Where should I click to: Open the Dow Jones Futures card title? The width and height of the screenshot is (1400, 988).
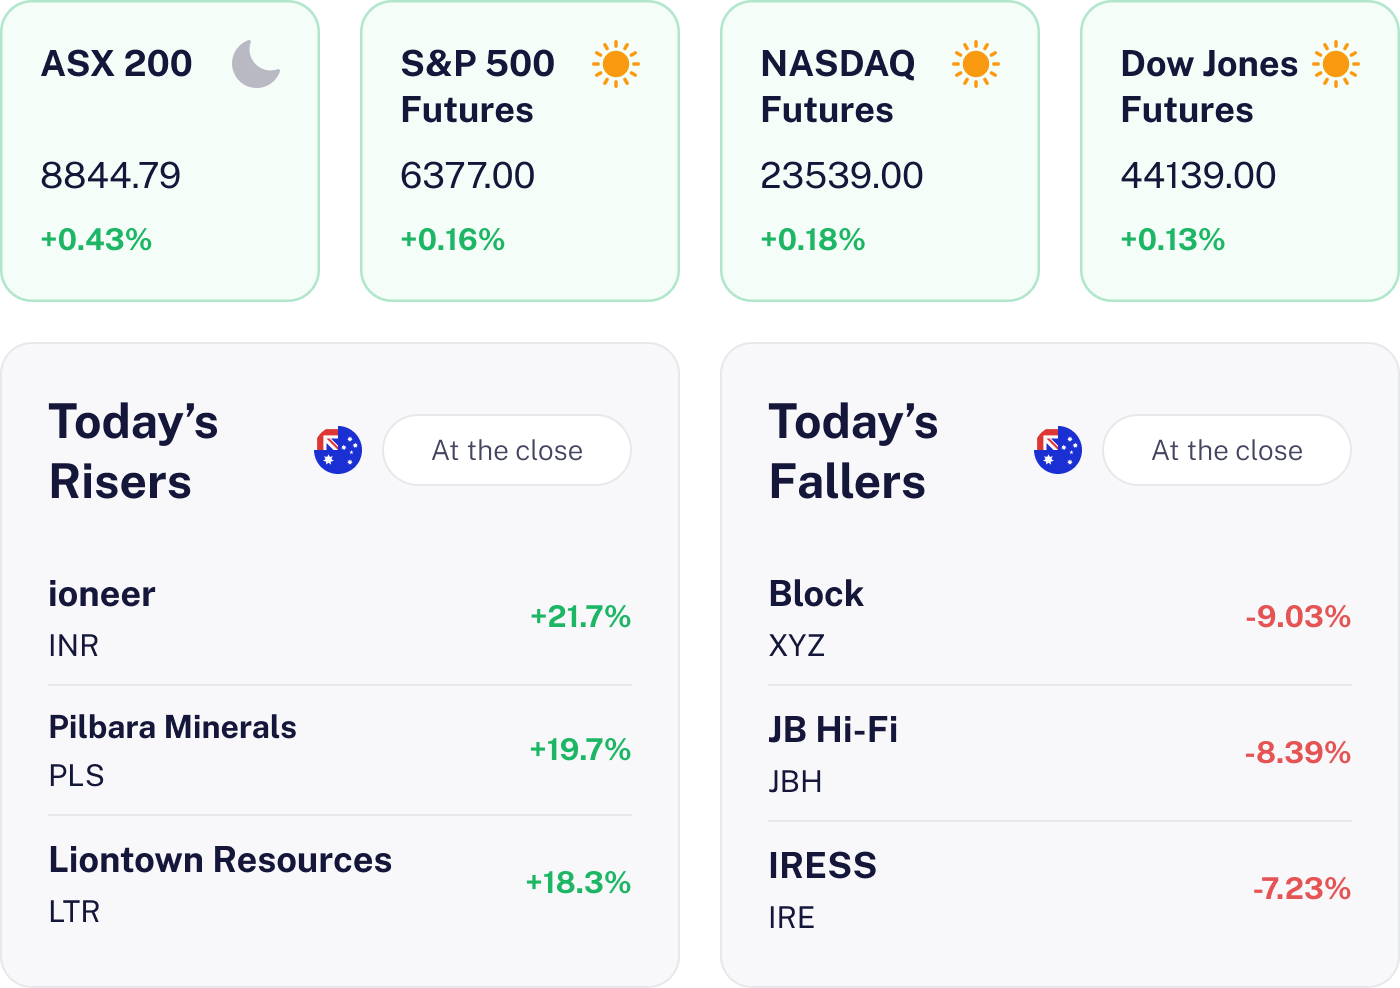click(1208, 87)
